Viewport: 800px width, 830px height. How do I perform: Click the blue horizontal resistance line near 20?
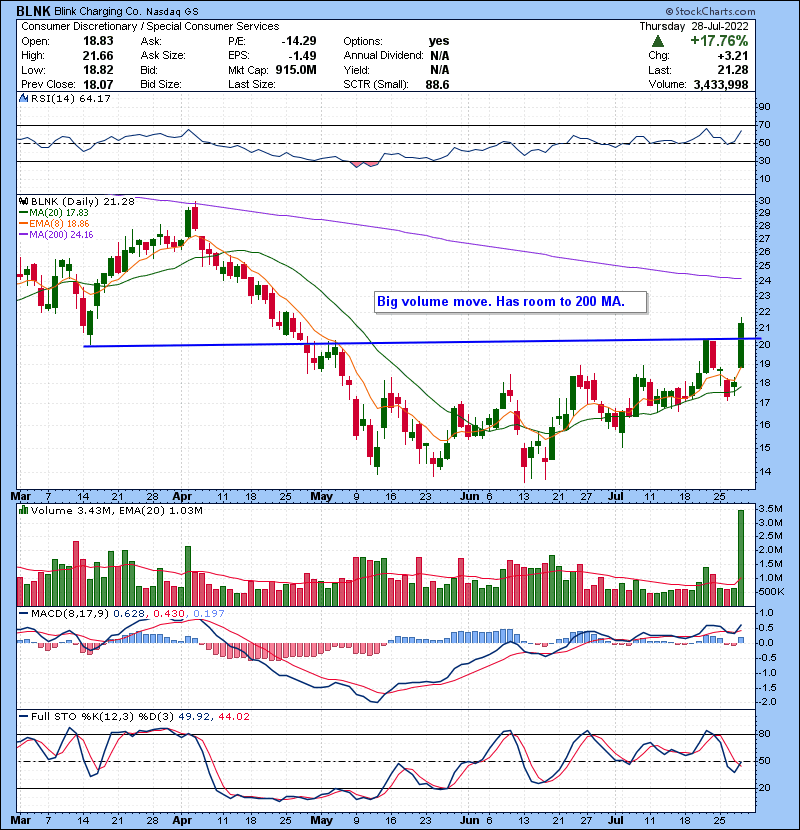point(422,342)
